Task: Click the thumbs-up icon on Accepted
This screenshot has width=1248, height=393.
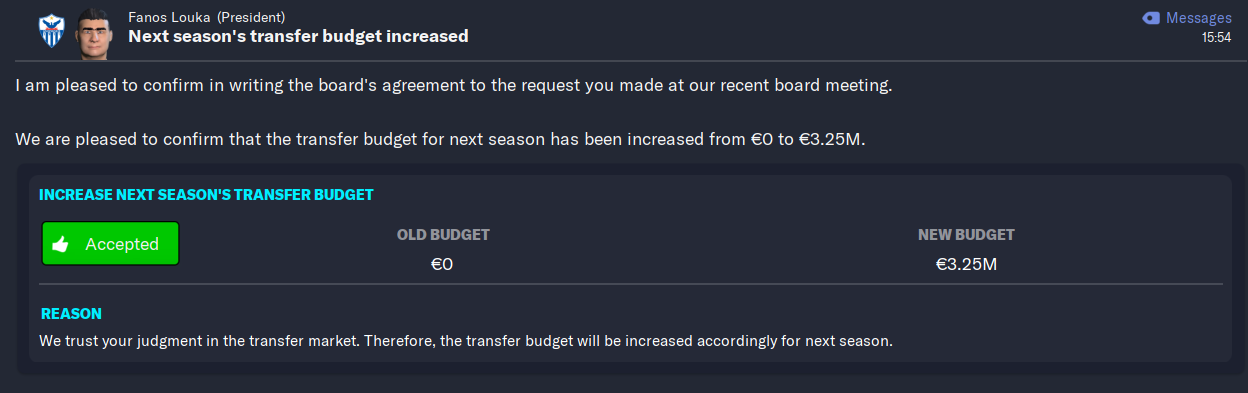Action: click(x=60, y=244)
